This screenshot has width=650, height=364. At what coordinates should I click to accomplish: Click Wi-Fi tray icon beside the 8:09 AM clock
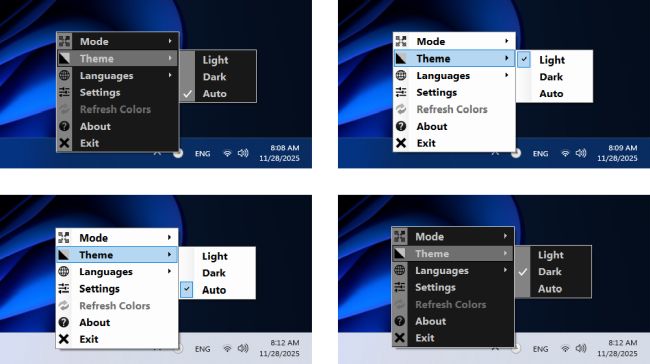pyautogui.click(x=565, y=153)
